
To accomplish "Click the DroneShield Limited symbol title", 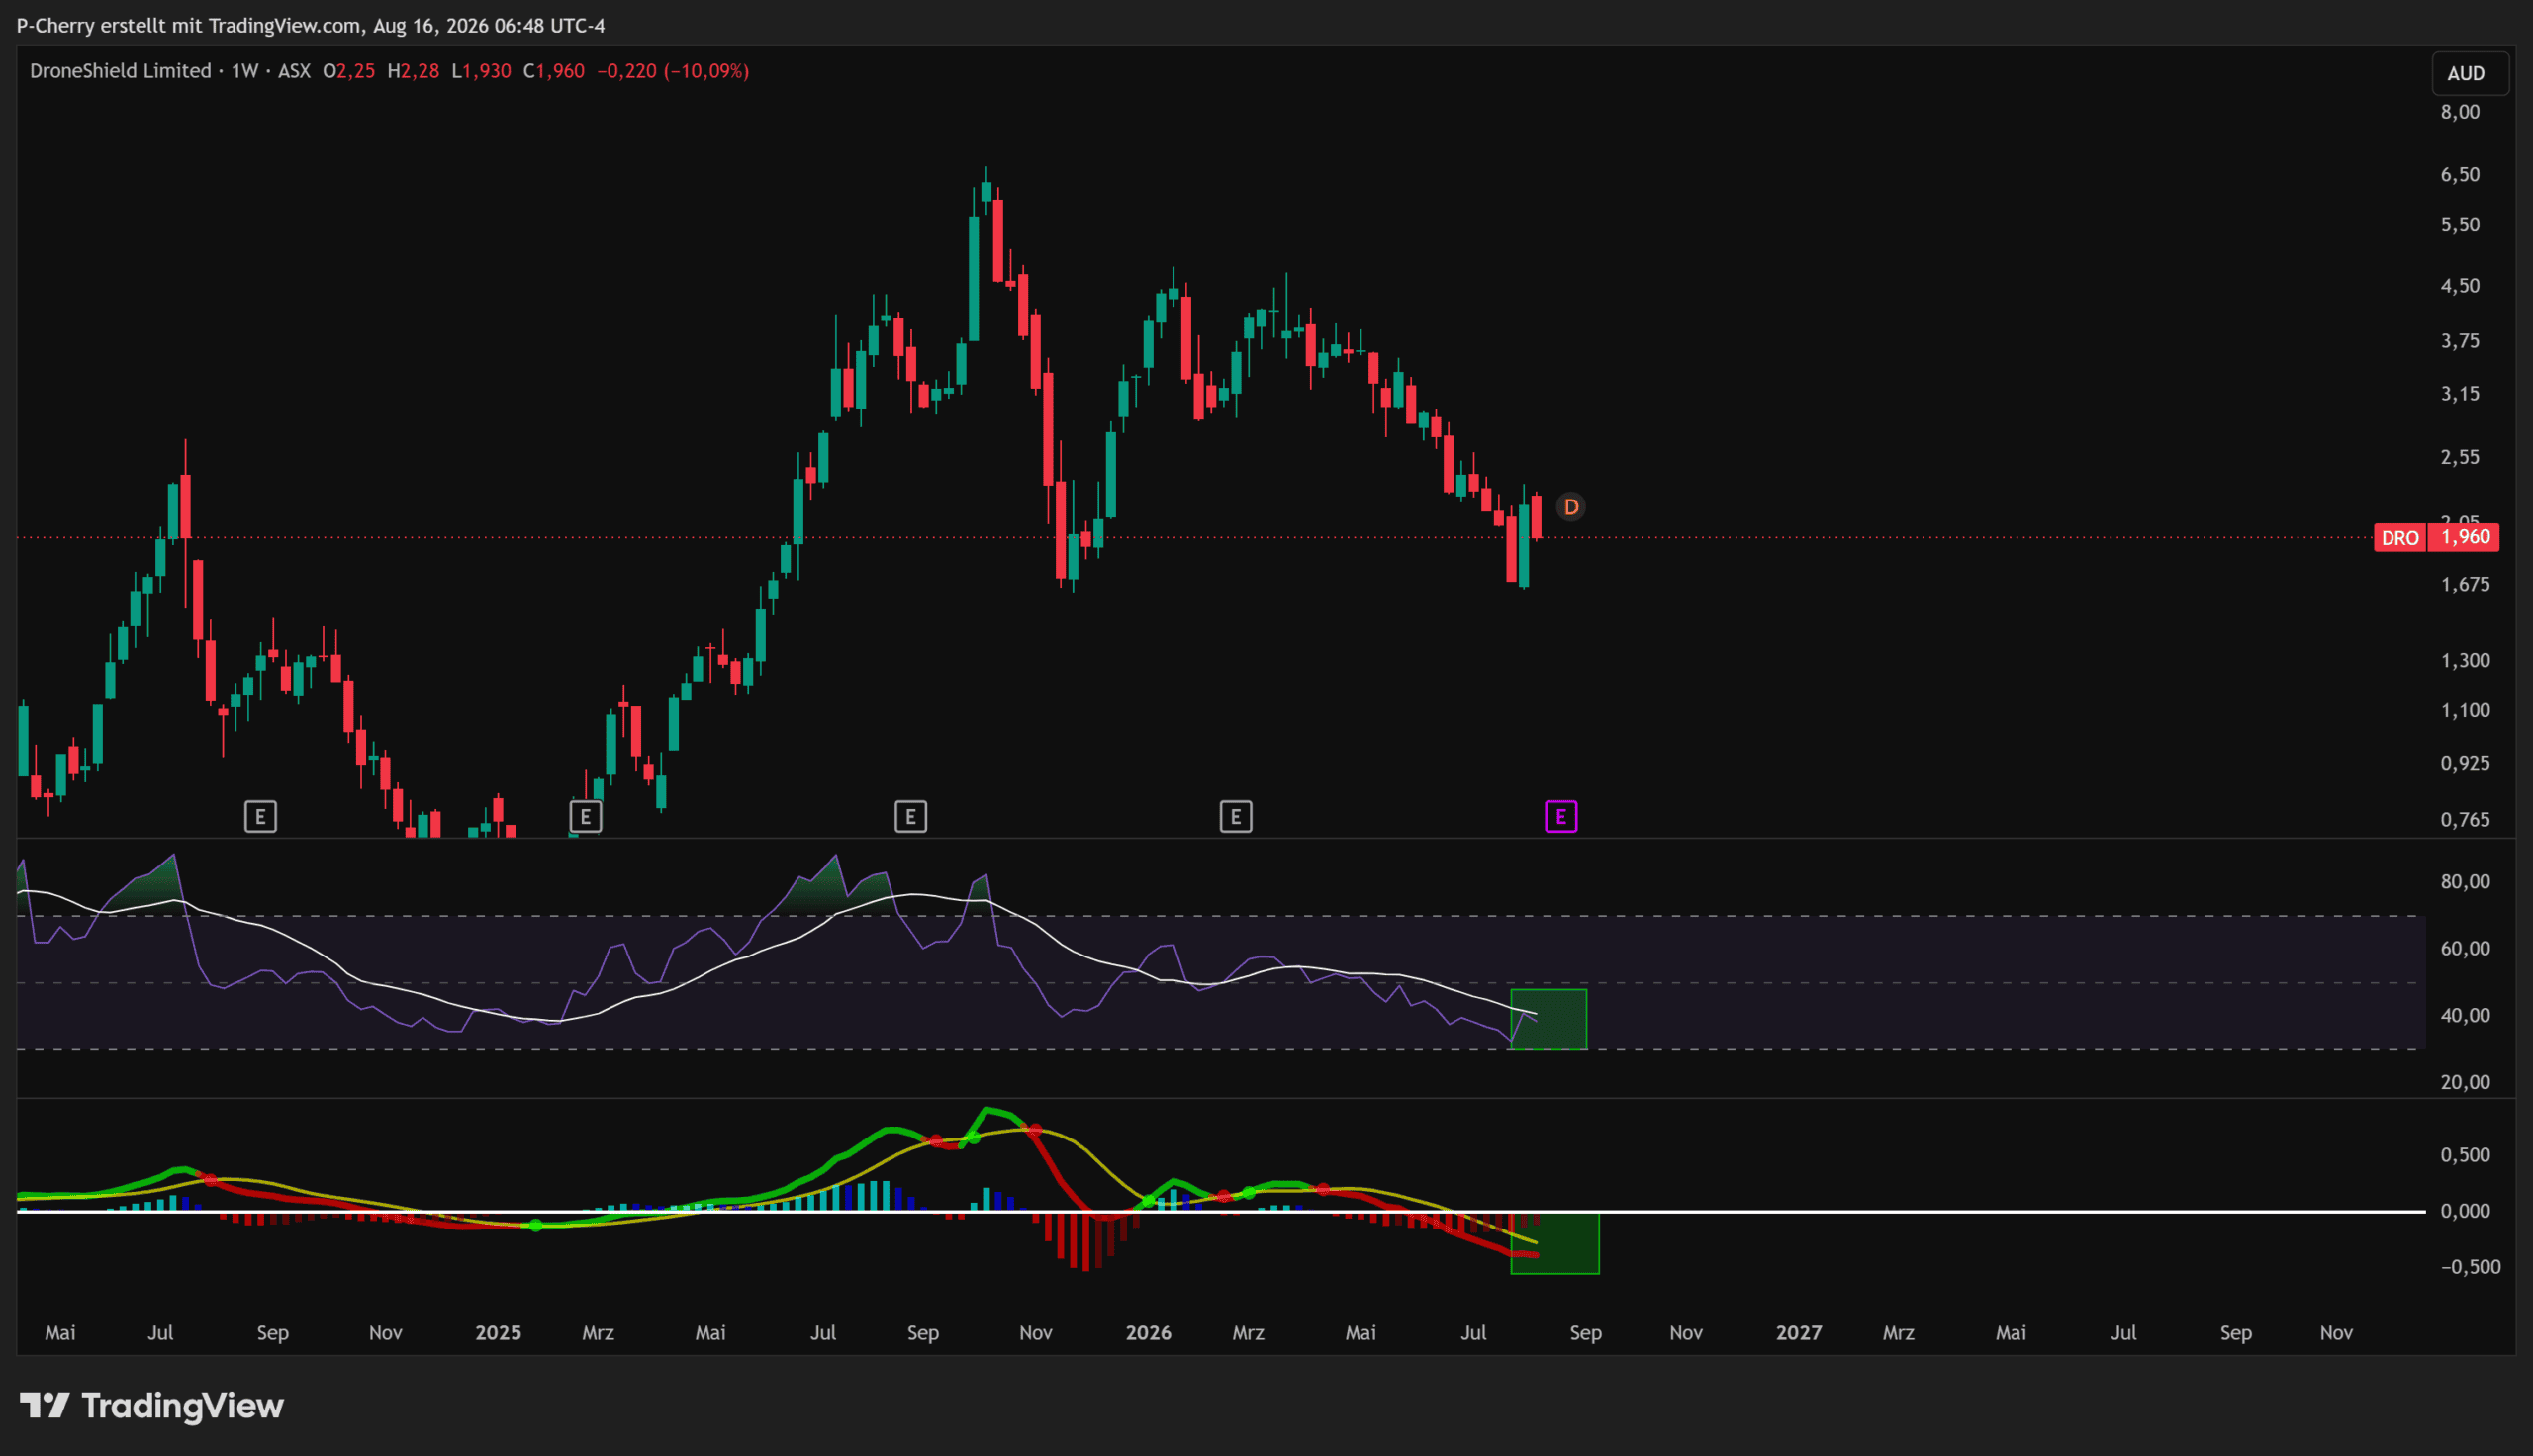I will click(120, 71).
